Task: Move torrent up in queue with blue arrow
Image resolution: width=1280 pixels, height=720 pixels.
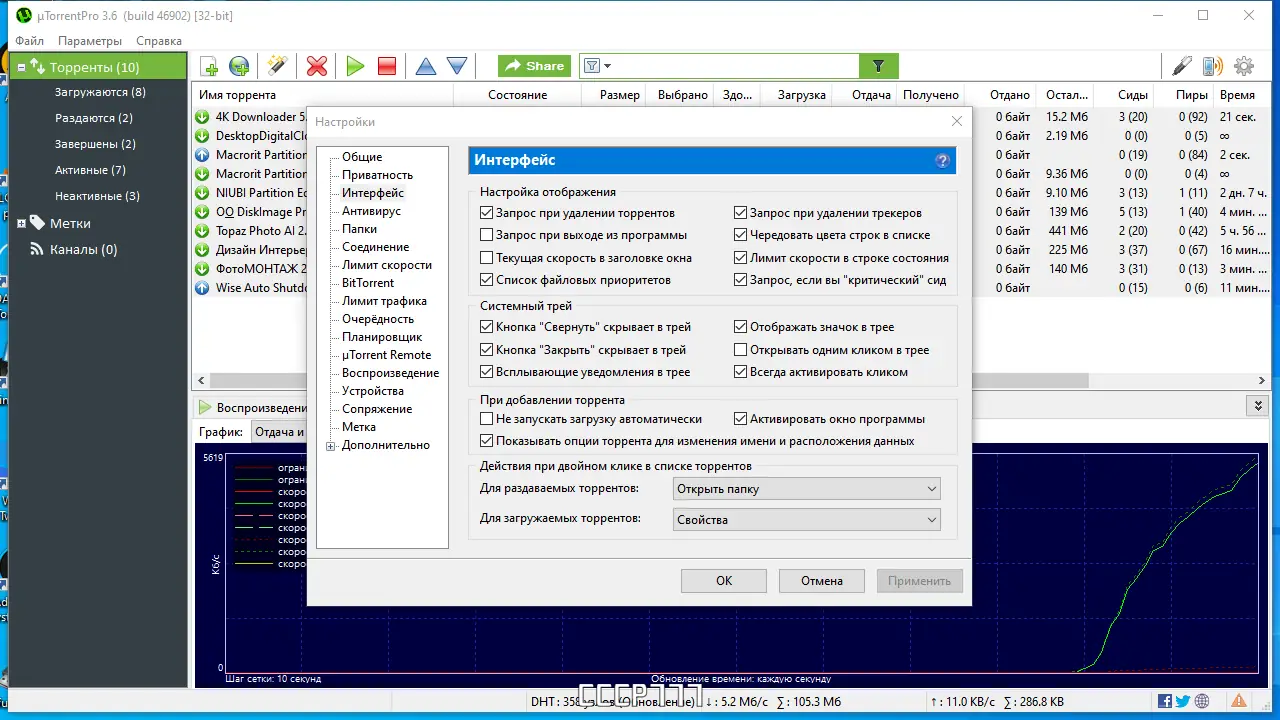Action: 425,66
